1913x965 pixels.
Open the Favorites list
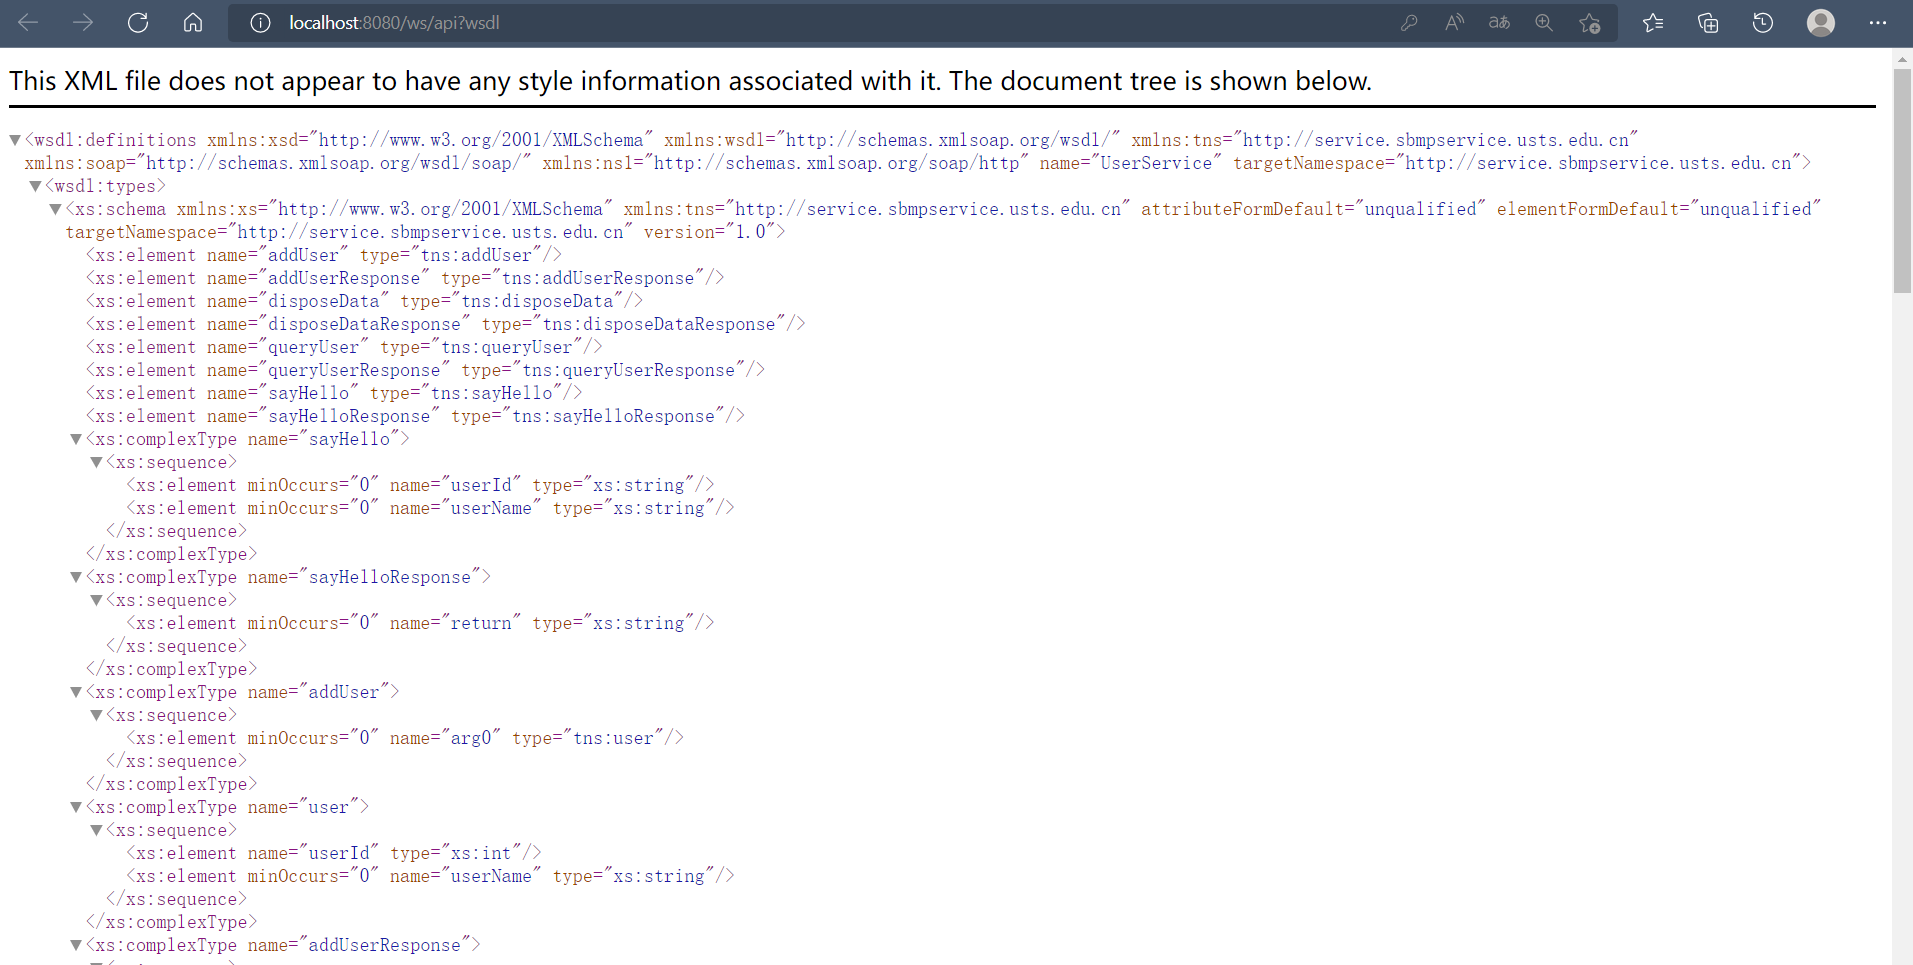(x=1653, y=22)
